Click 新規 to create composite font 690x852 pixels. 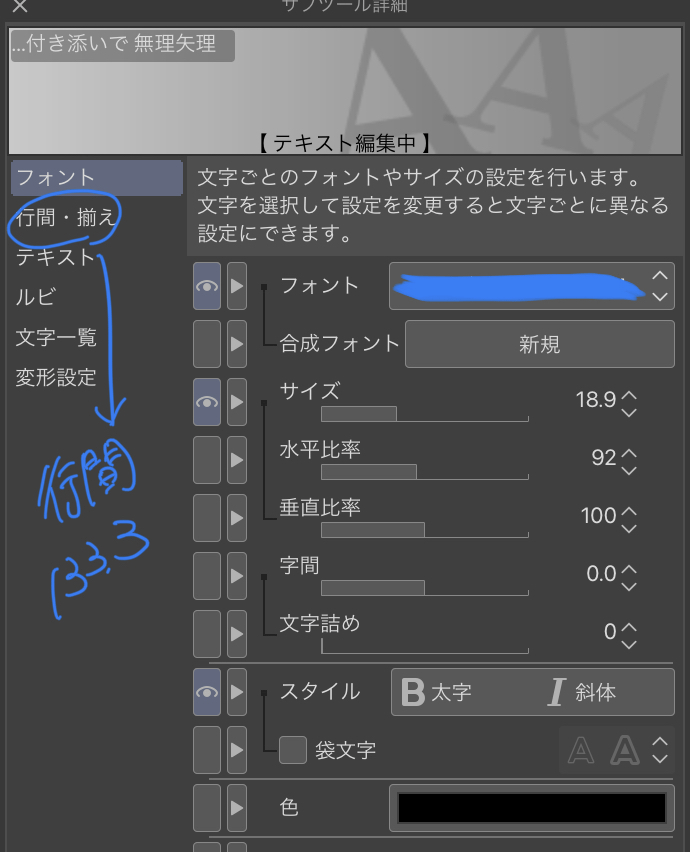point(540,344)
